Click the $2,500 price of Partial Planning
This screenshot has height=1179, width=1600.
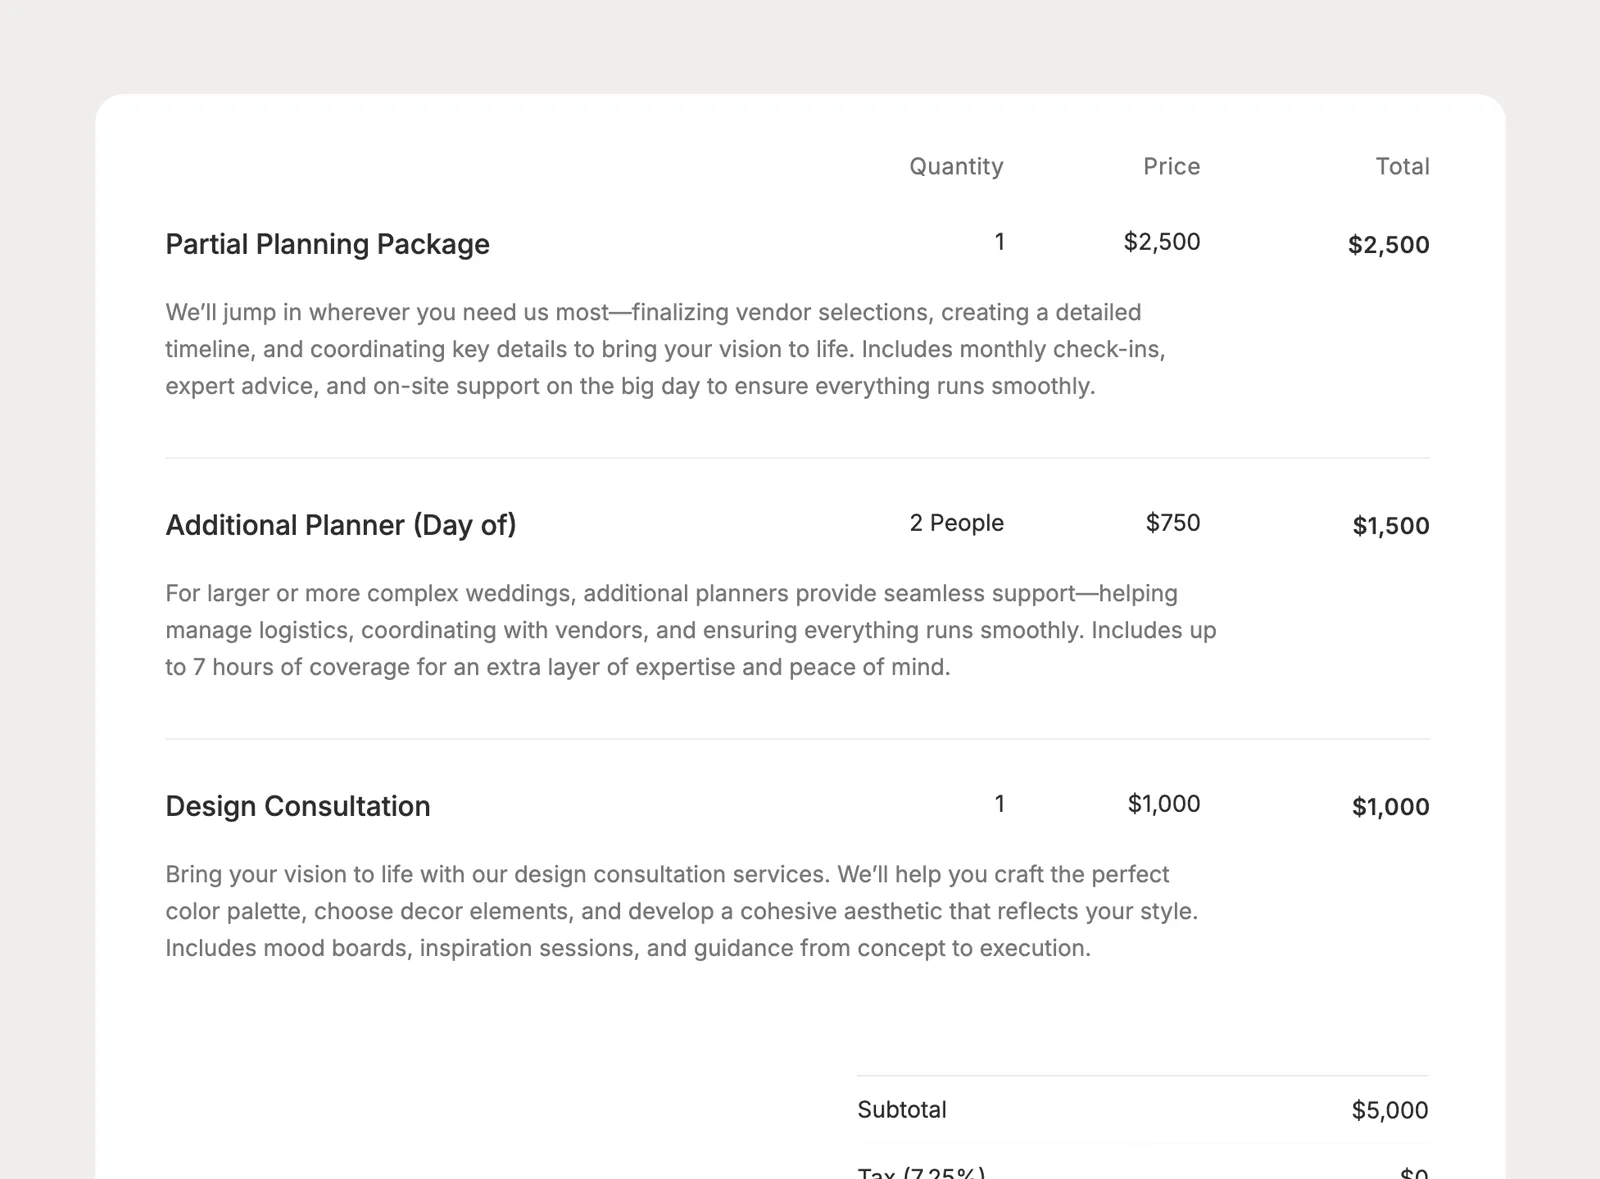click(x=1162, y=241)
